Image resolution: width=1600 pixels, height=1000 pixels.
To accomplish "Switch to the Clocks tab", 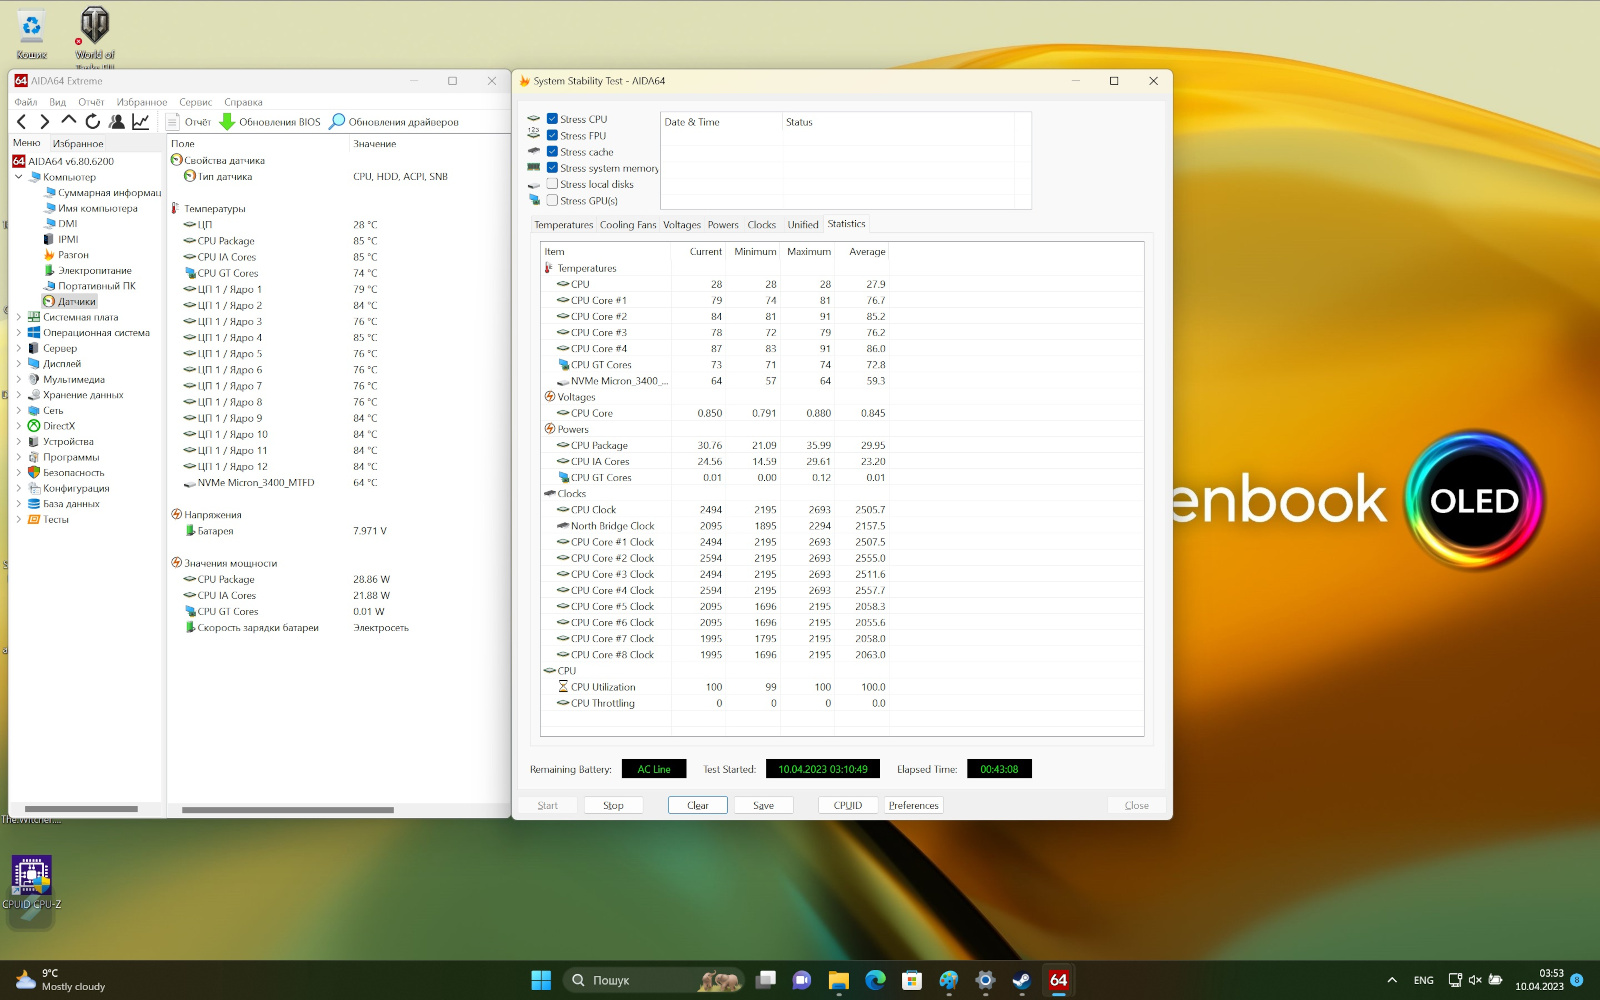I will pos(761,225).
